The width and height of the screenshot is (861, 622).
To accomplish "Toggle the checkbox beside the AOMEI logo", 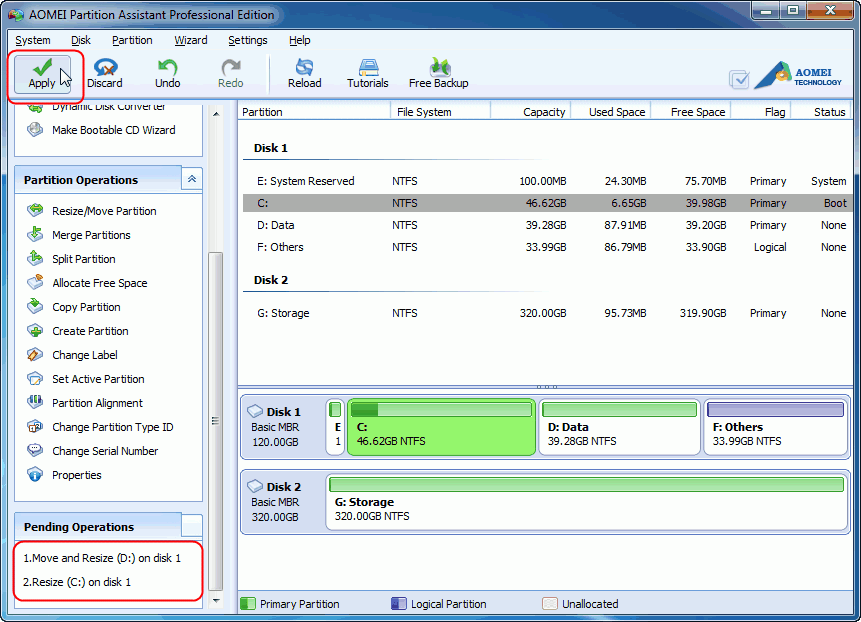I will click(x=740, y=76).
